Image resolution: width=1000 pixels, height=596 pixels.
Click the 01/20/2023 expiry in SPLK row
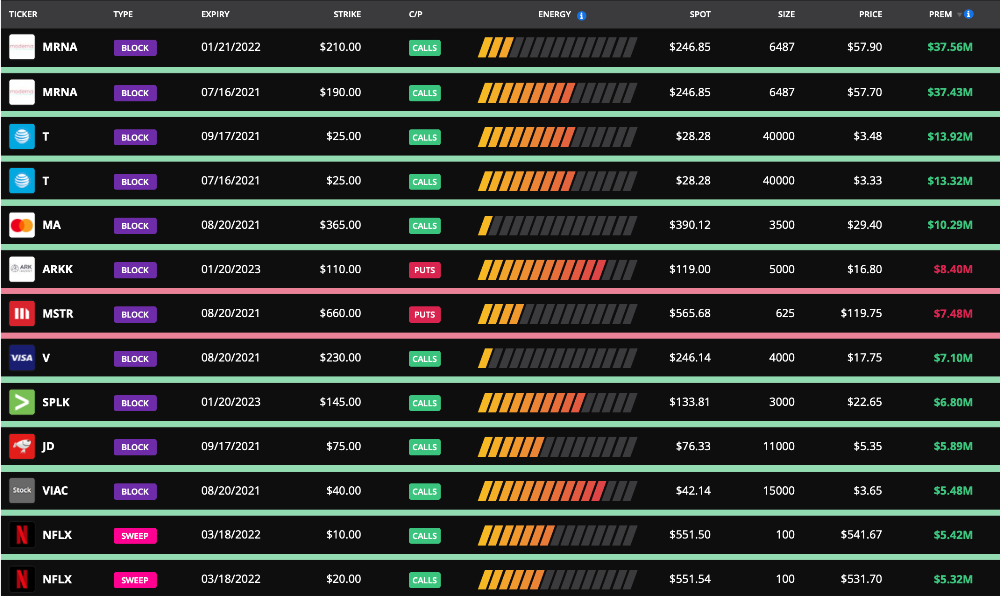231,402
